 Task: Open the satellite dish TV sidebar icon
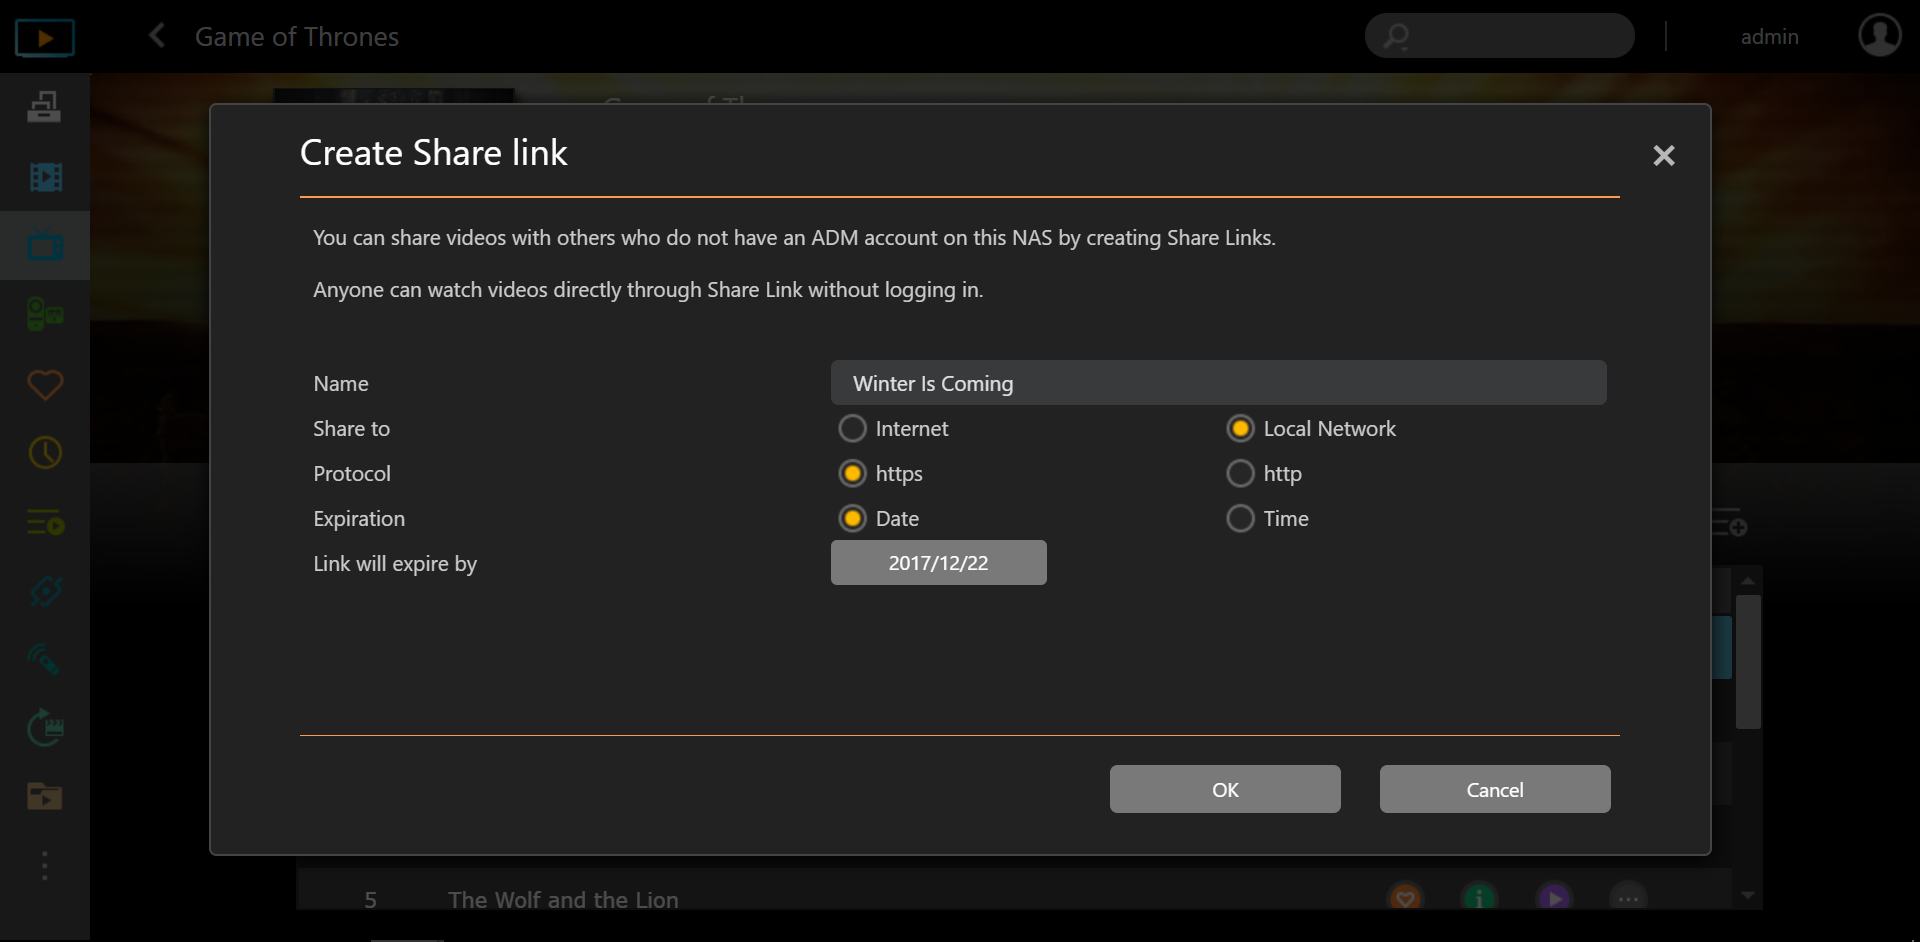click(x=45, y=660)
